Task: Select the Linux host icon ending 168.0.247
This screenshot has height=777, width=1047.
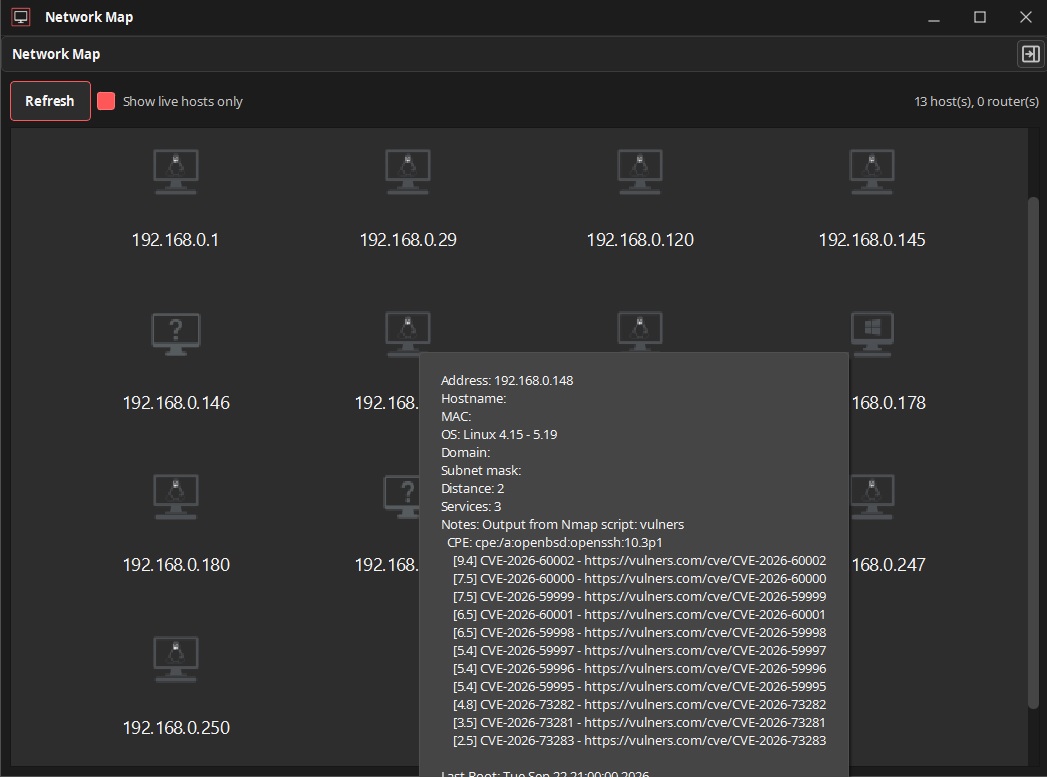Action: pos(872,497)
